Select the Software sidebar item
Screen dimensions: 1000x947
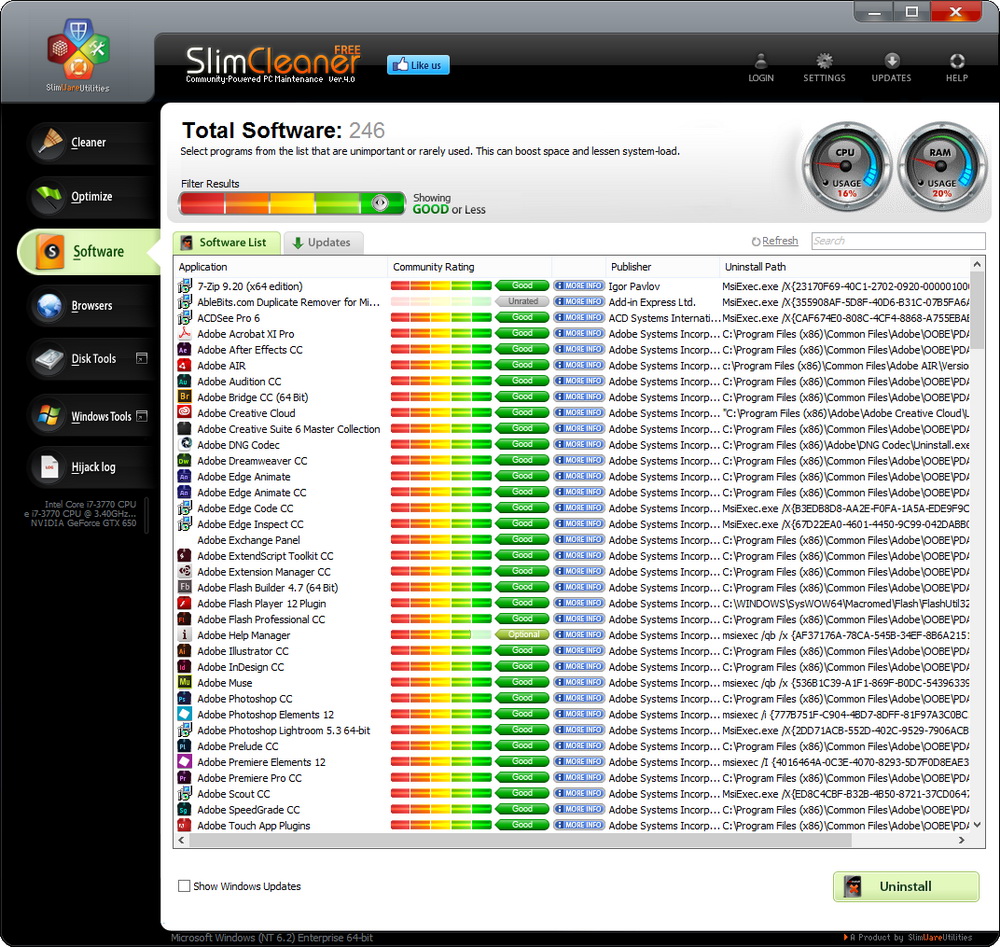click(88, 251)
